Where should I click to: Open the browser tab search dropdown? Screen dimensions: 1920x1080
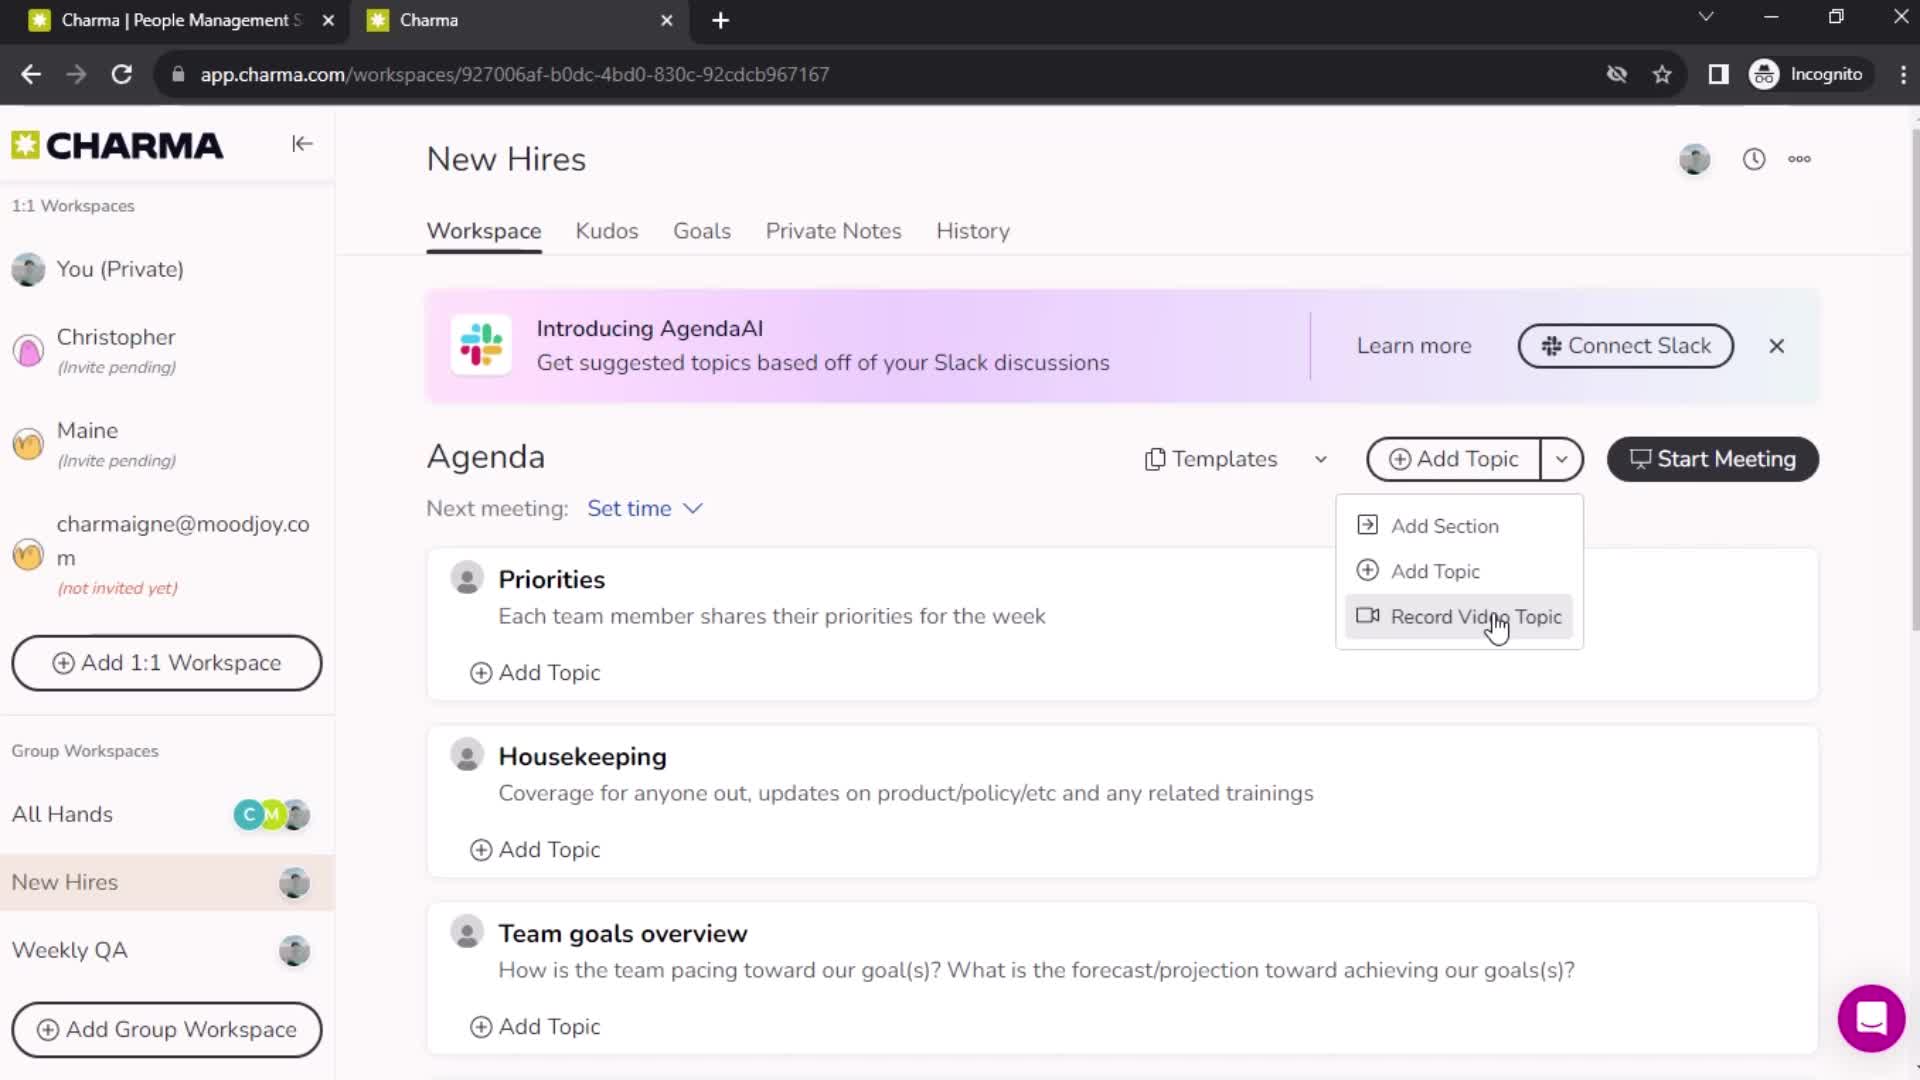click(1706, 17)
